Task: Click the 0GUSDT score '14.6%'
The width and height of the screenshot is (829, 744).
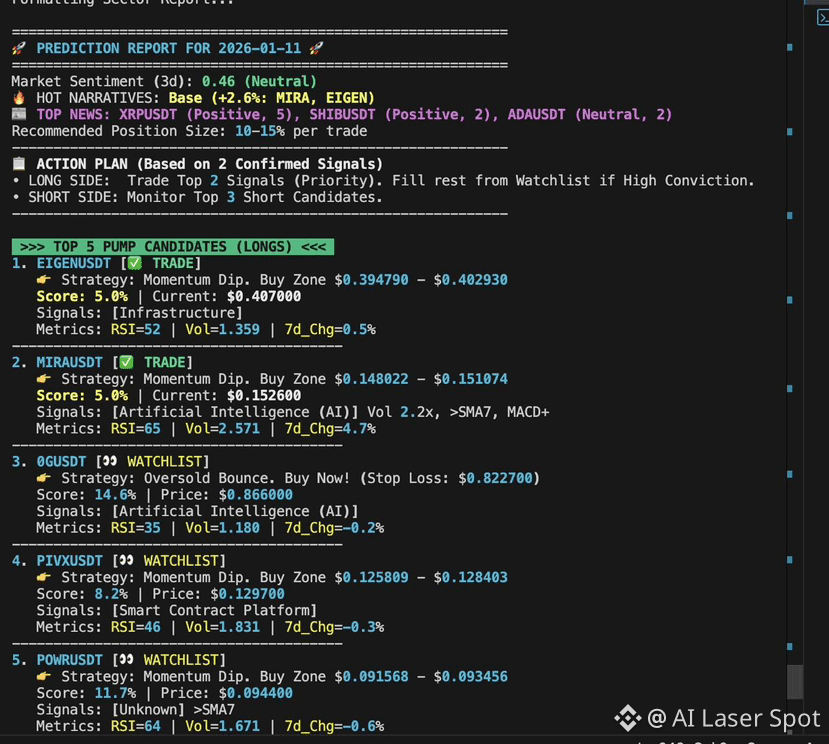Action: tap(115, 494)
